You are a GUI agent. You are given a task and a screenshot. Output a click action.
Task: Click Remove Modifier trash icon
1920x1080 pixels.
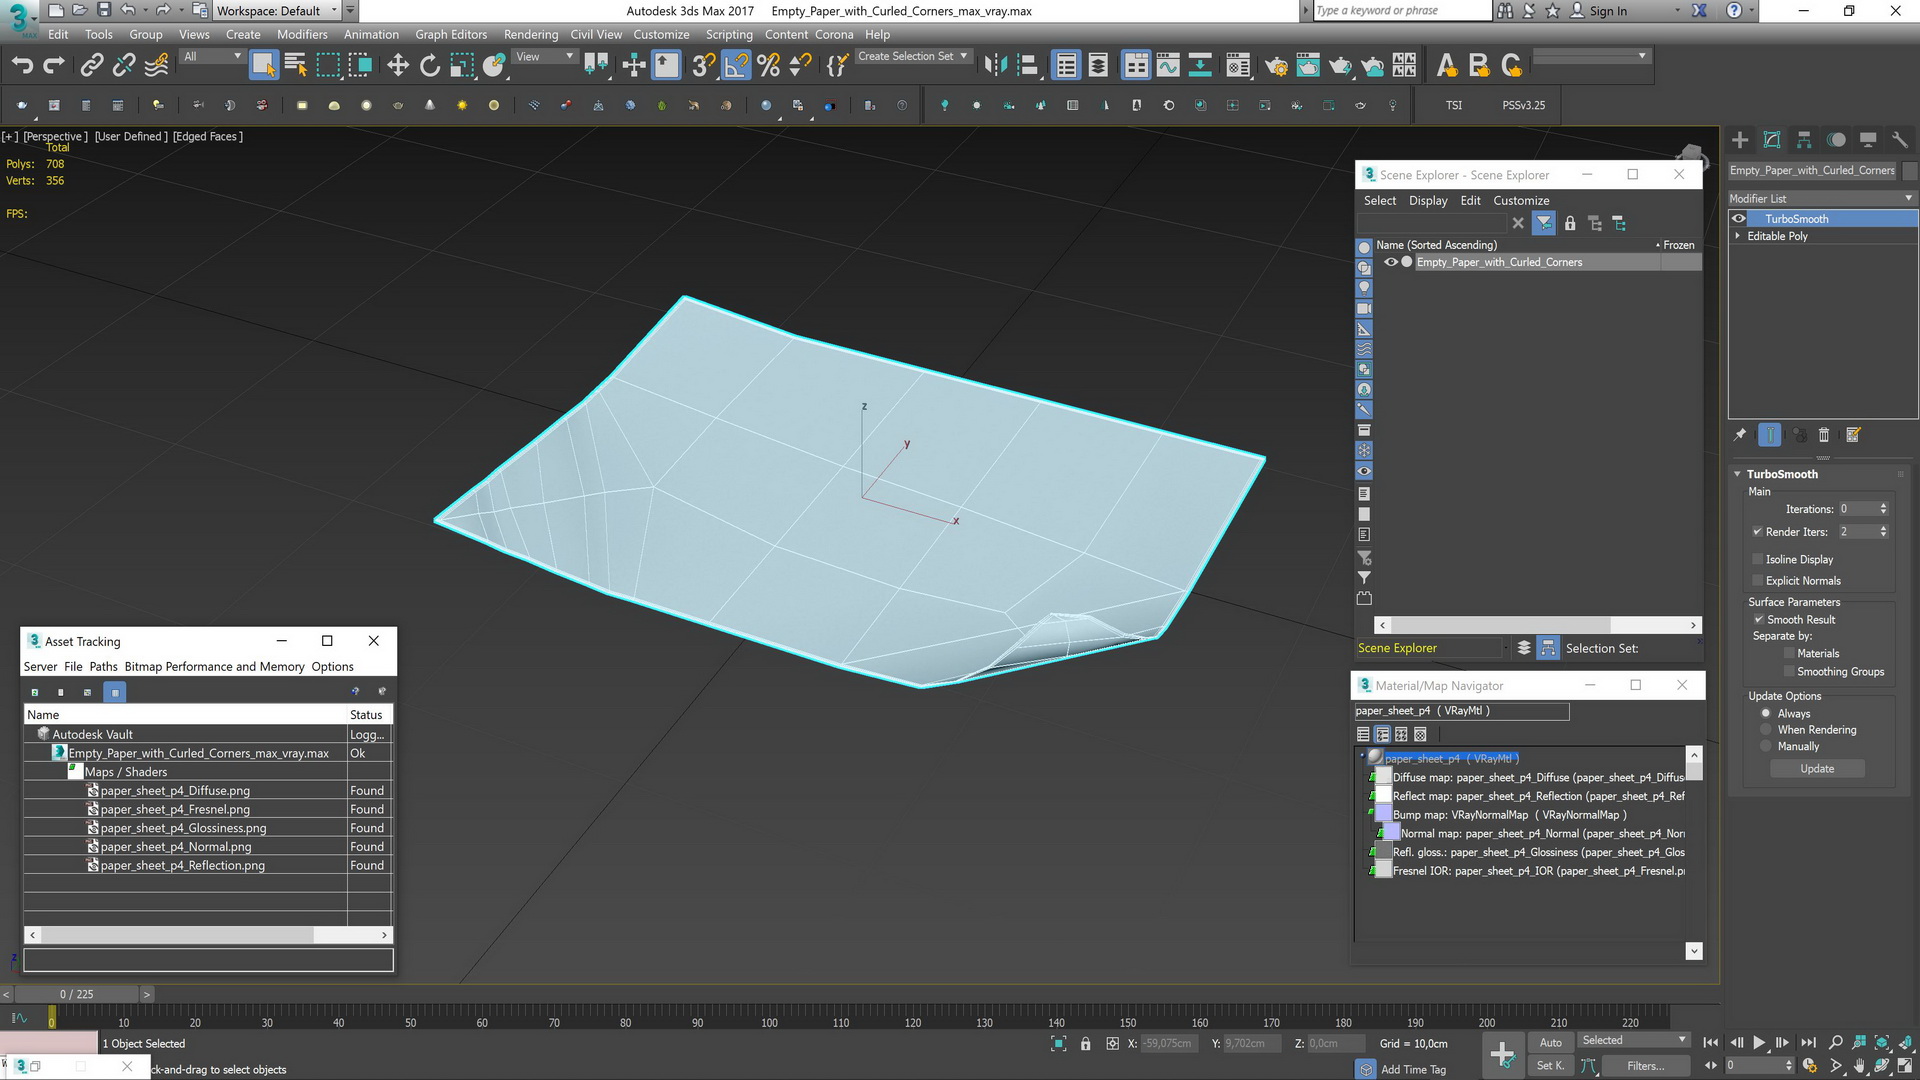[x=1824, y=435]
